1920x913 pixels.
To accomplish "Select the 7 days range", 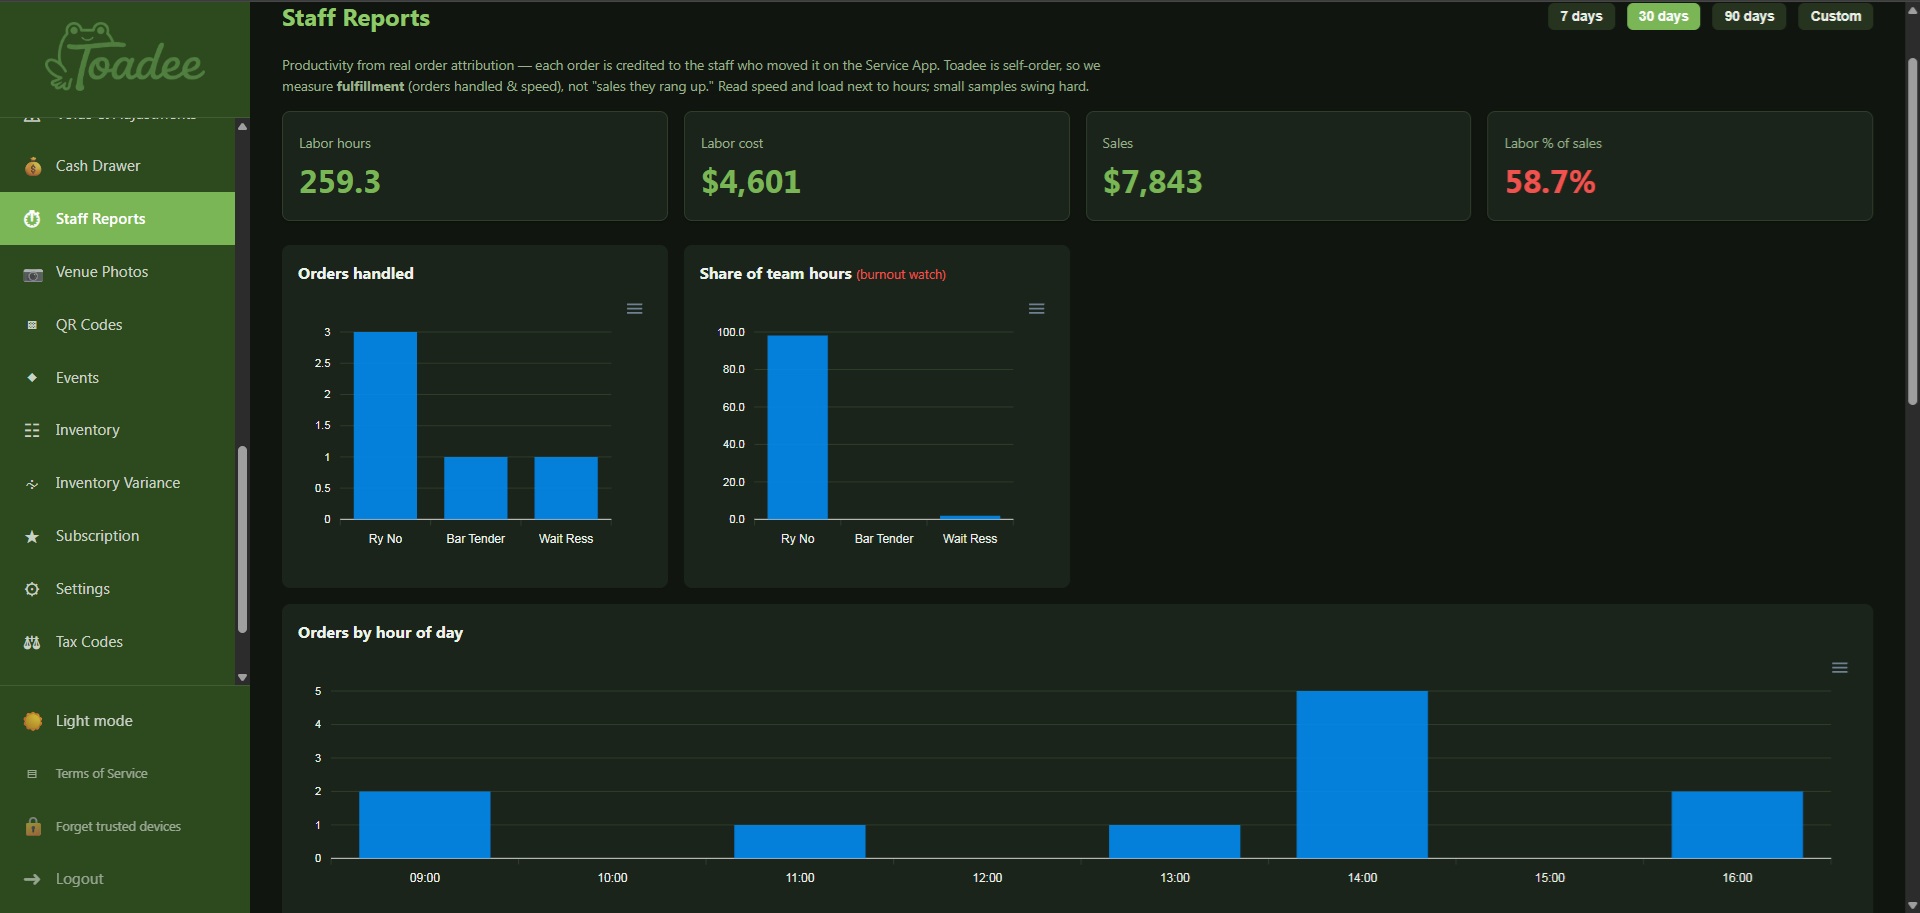I will (1581, 16).
